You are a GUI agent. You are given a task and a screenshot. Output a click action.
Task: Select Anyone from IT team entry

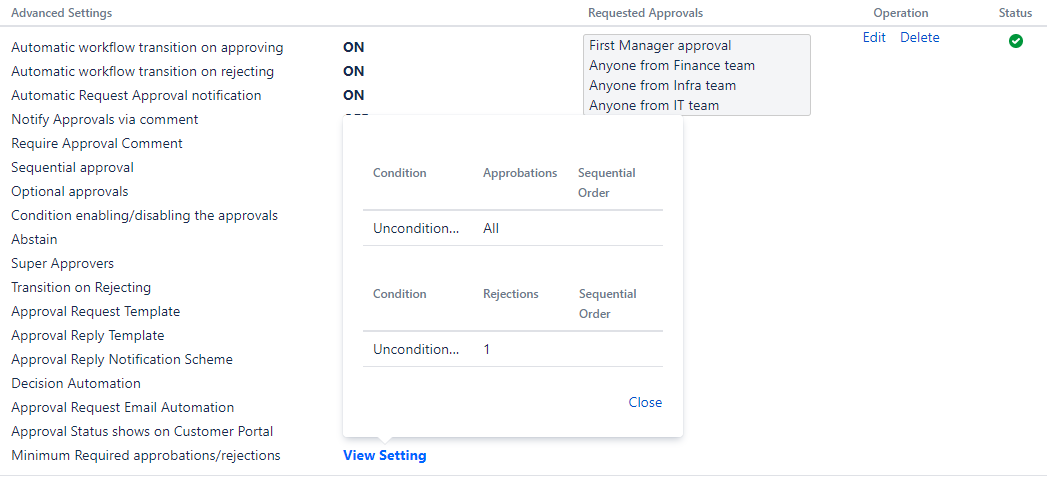pyautogui.click(x=654, y=105)
